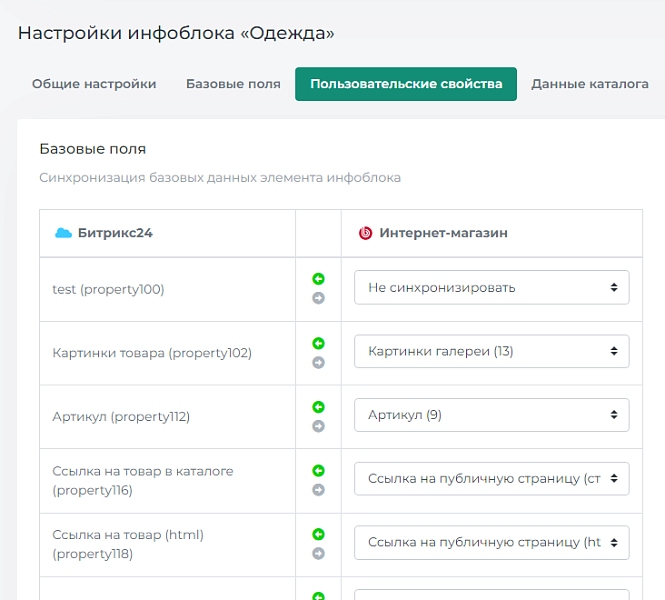The image size is (665, 600).
Task: Click gray right arrow for Ссылка на товар (html)
Action: pyautogui.click(x=318, y=553)
